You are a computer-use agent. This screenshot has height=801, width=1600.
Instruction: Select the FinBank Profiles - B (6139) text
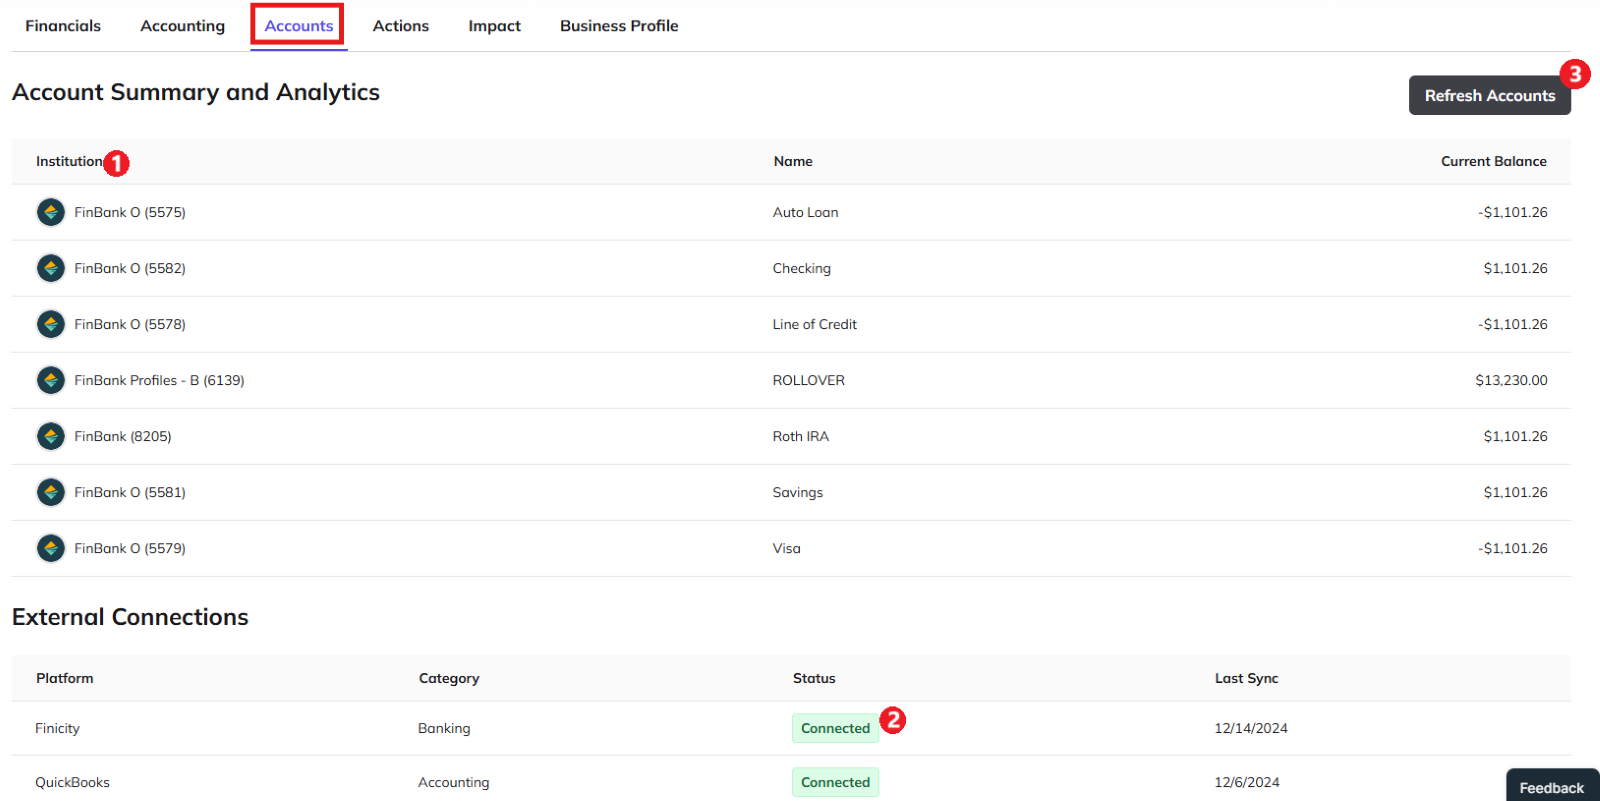(x=159, y=380)
